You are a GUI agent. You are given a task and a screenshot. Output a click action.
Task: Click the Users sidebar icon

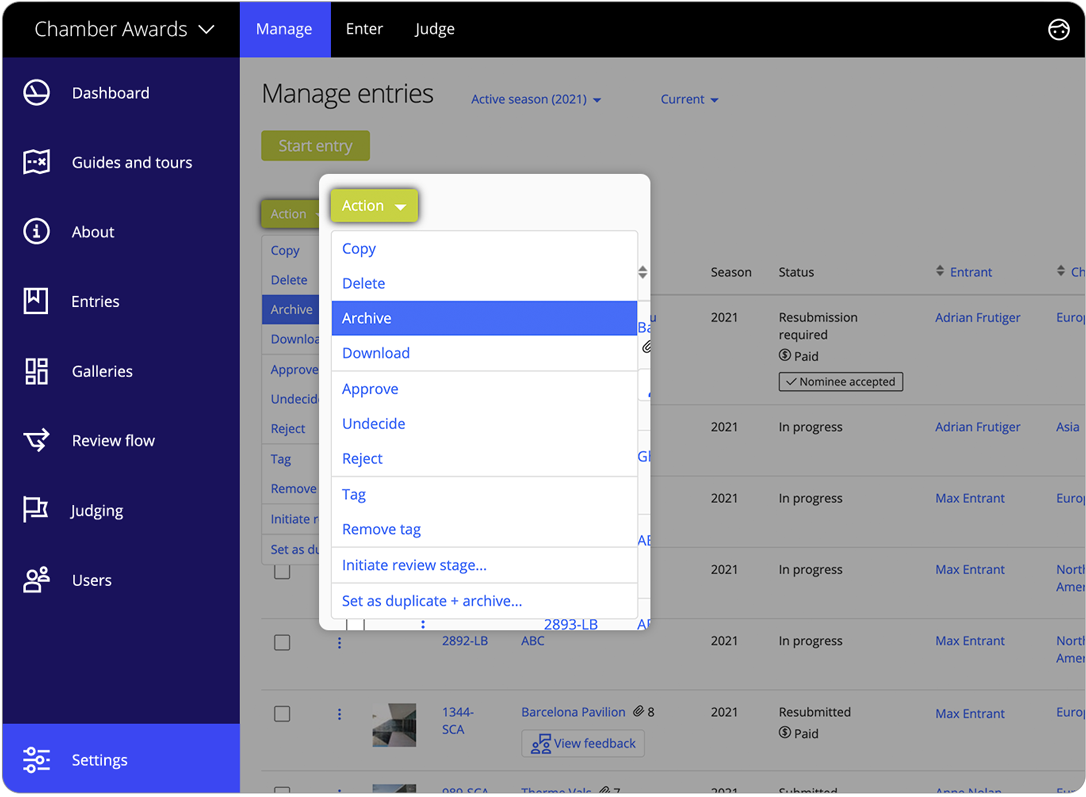click(36, 580)
